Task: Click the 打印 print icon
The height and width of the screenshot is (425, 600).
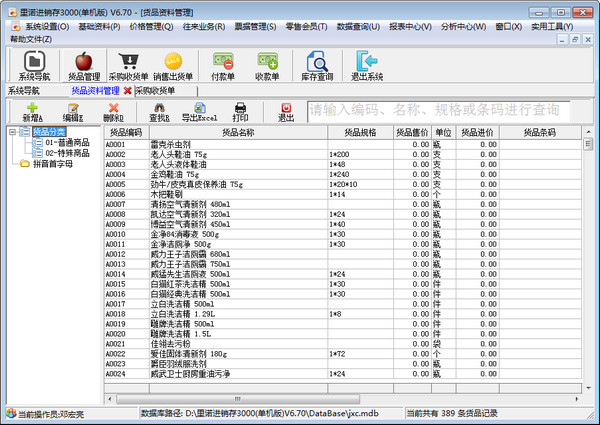Action: pos(240,111)
